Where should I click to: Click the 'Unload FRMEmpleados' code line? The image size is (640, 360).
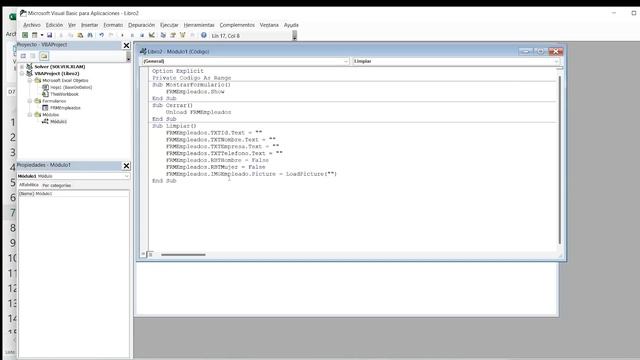198,112
